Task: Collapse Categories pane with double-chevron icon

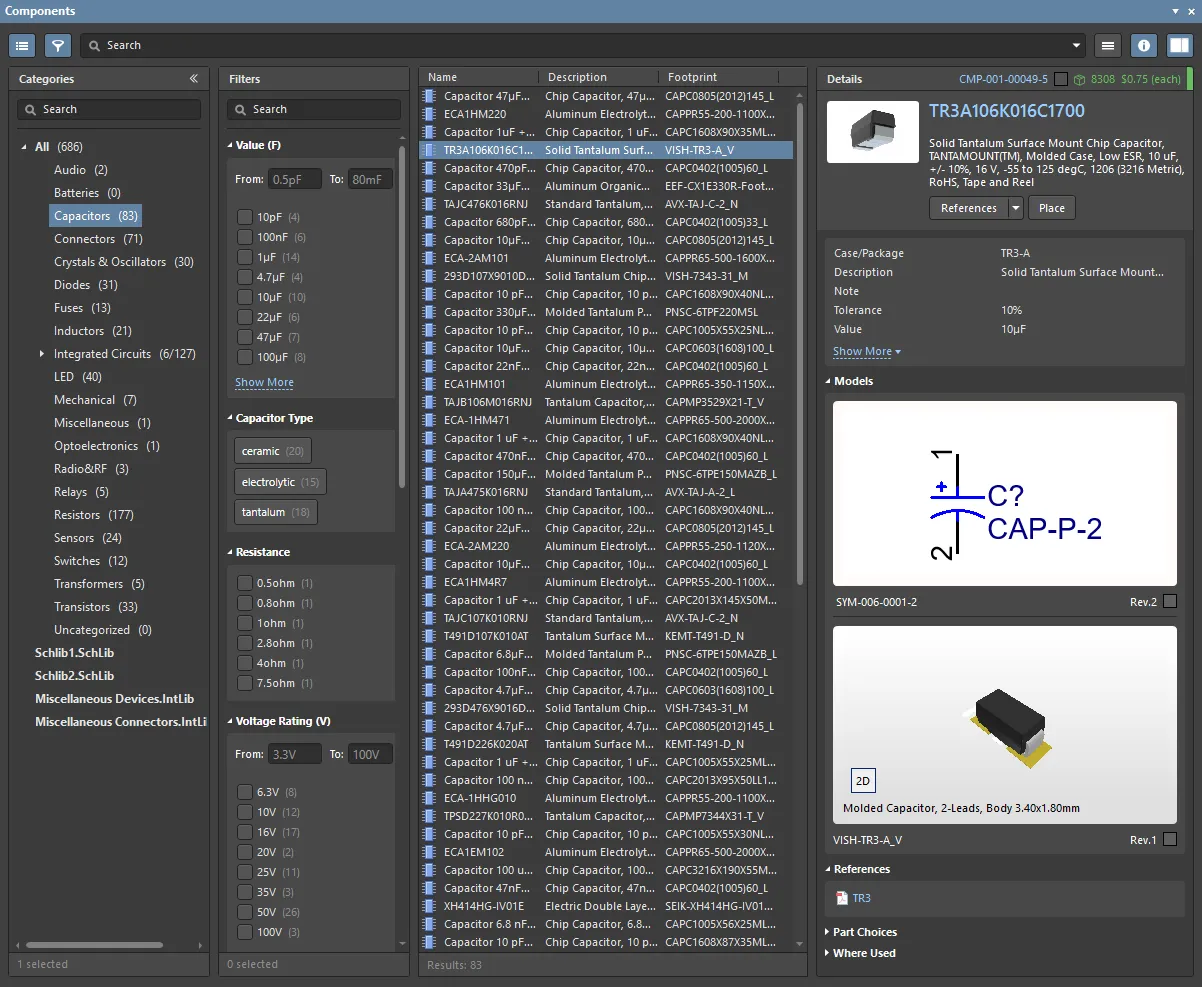Action: pyautogui.click(x=194, y=79)
